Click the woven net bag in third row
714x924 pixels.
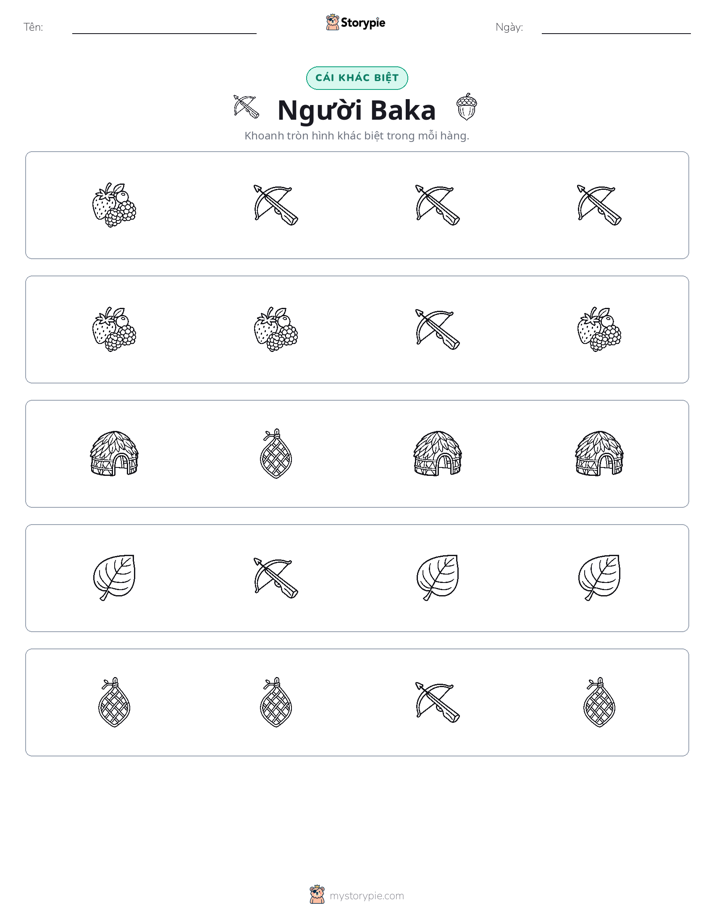(x=276, y=454)
